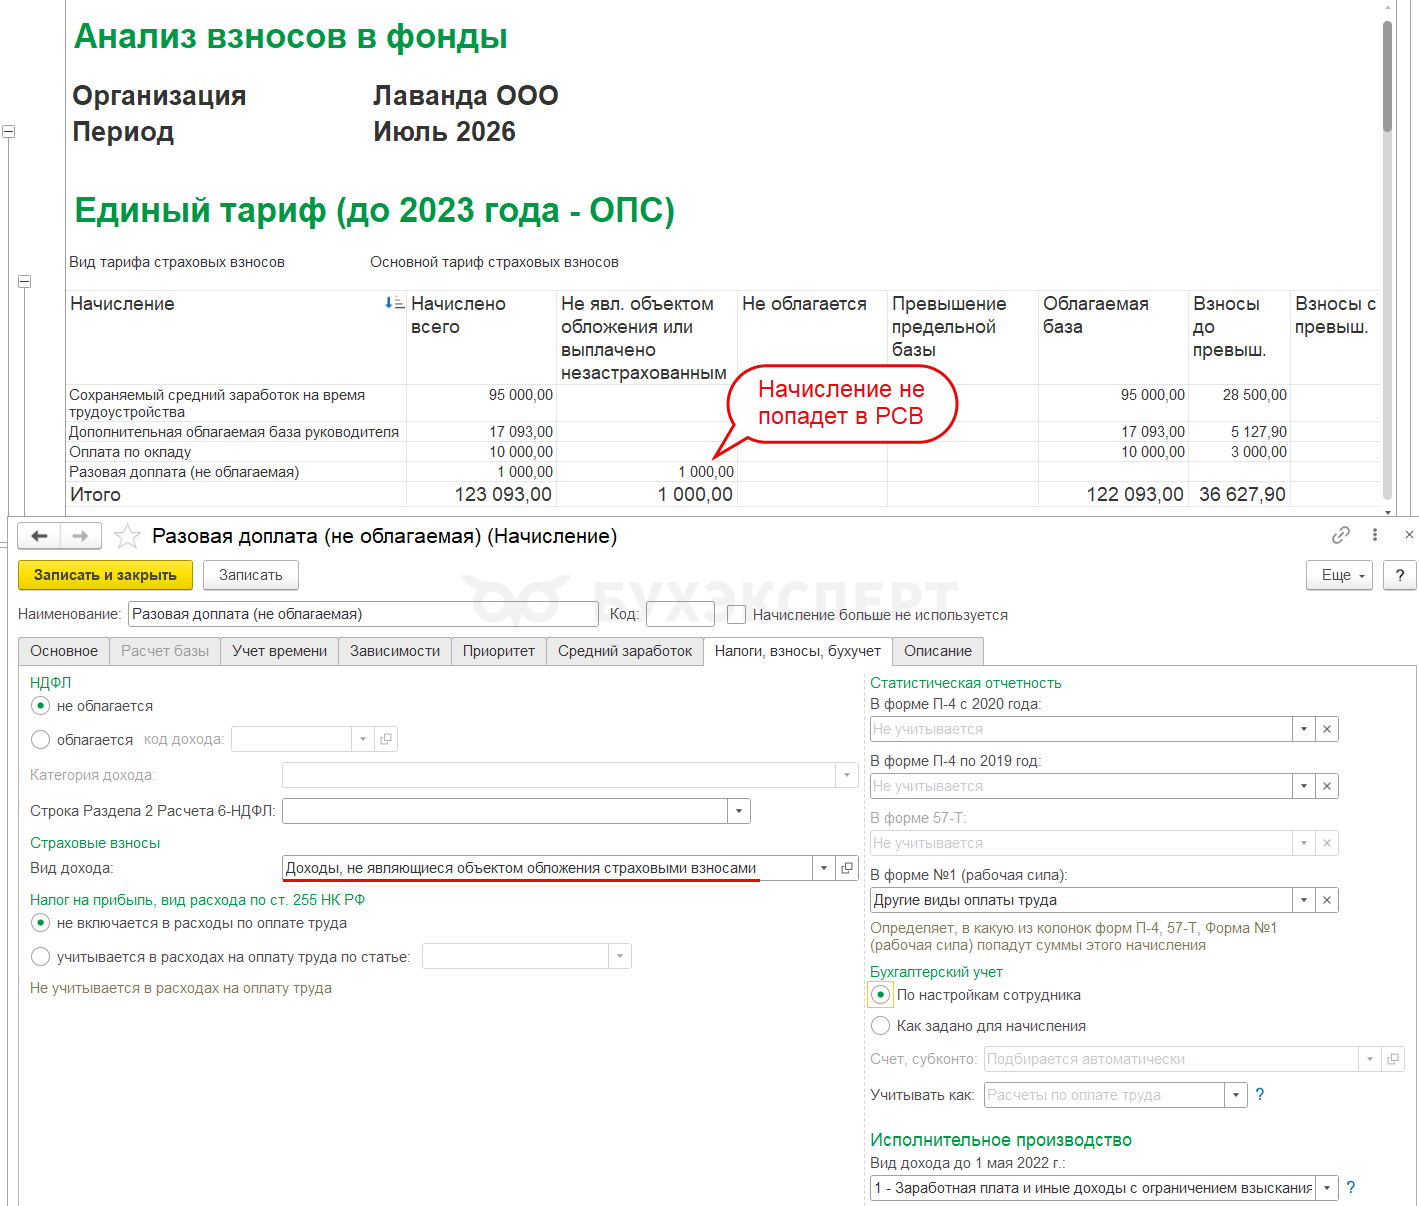The width and height of the screenshot is (1419, 1206).
Task: Close the Начисление form with the X
Action: pyautogui.click(x=1409, y=535)
